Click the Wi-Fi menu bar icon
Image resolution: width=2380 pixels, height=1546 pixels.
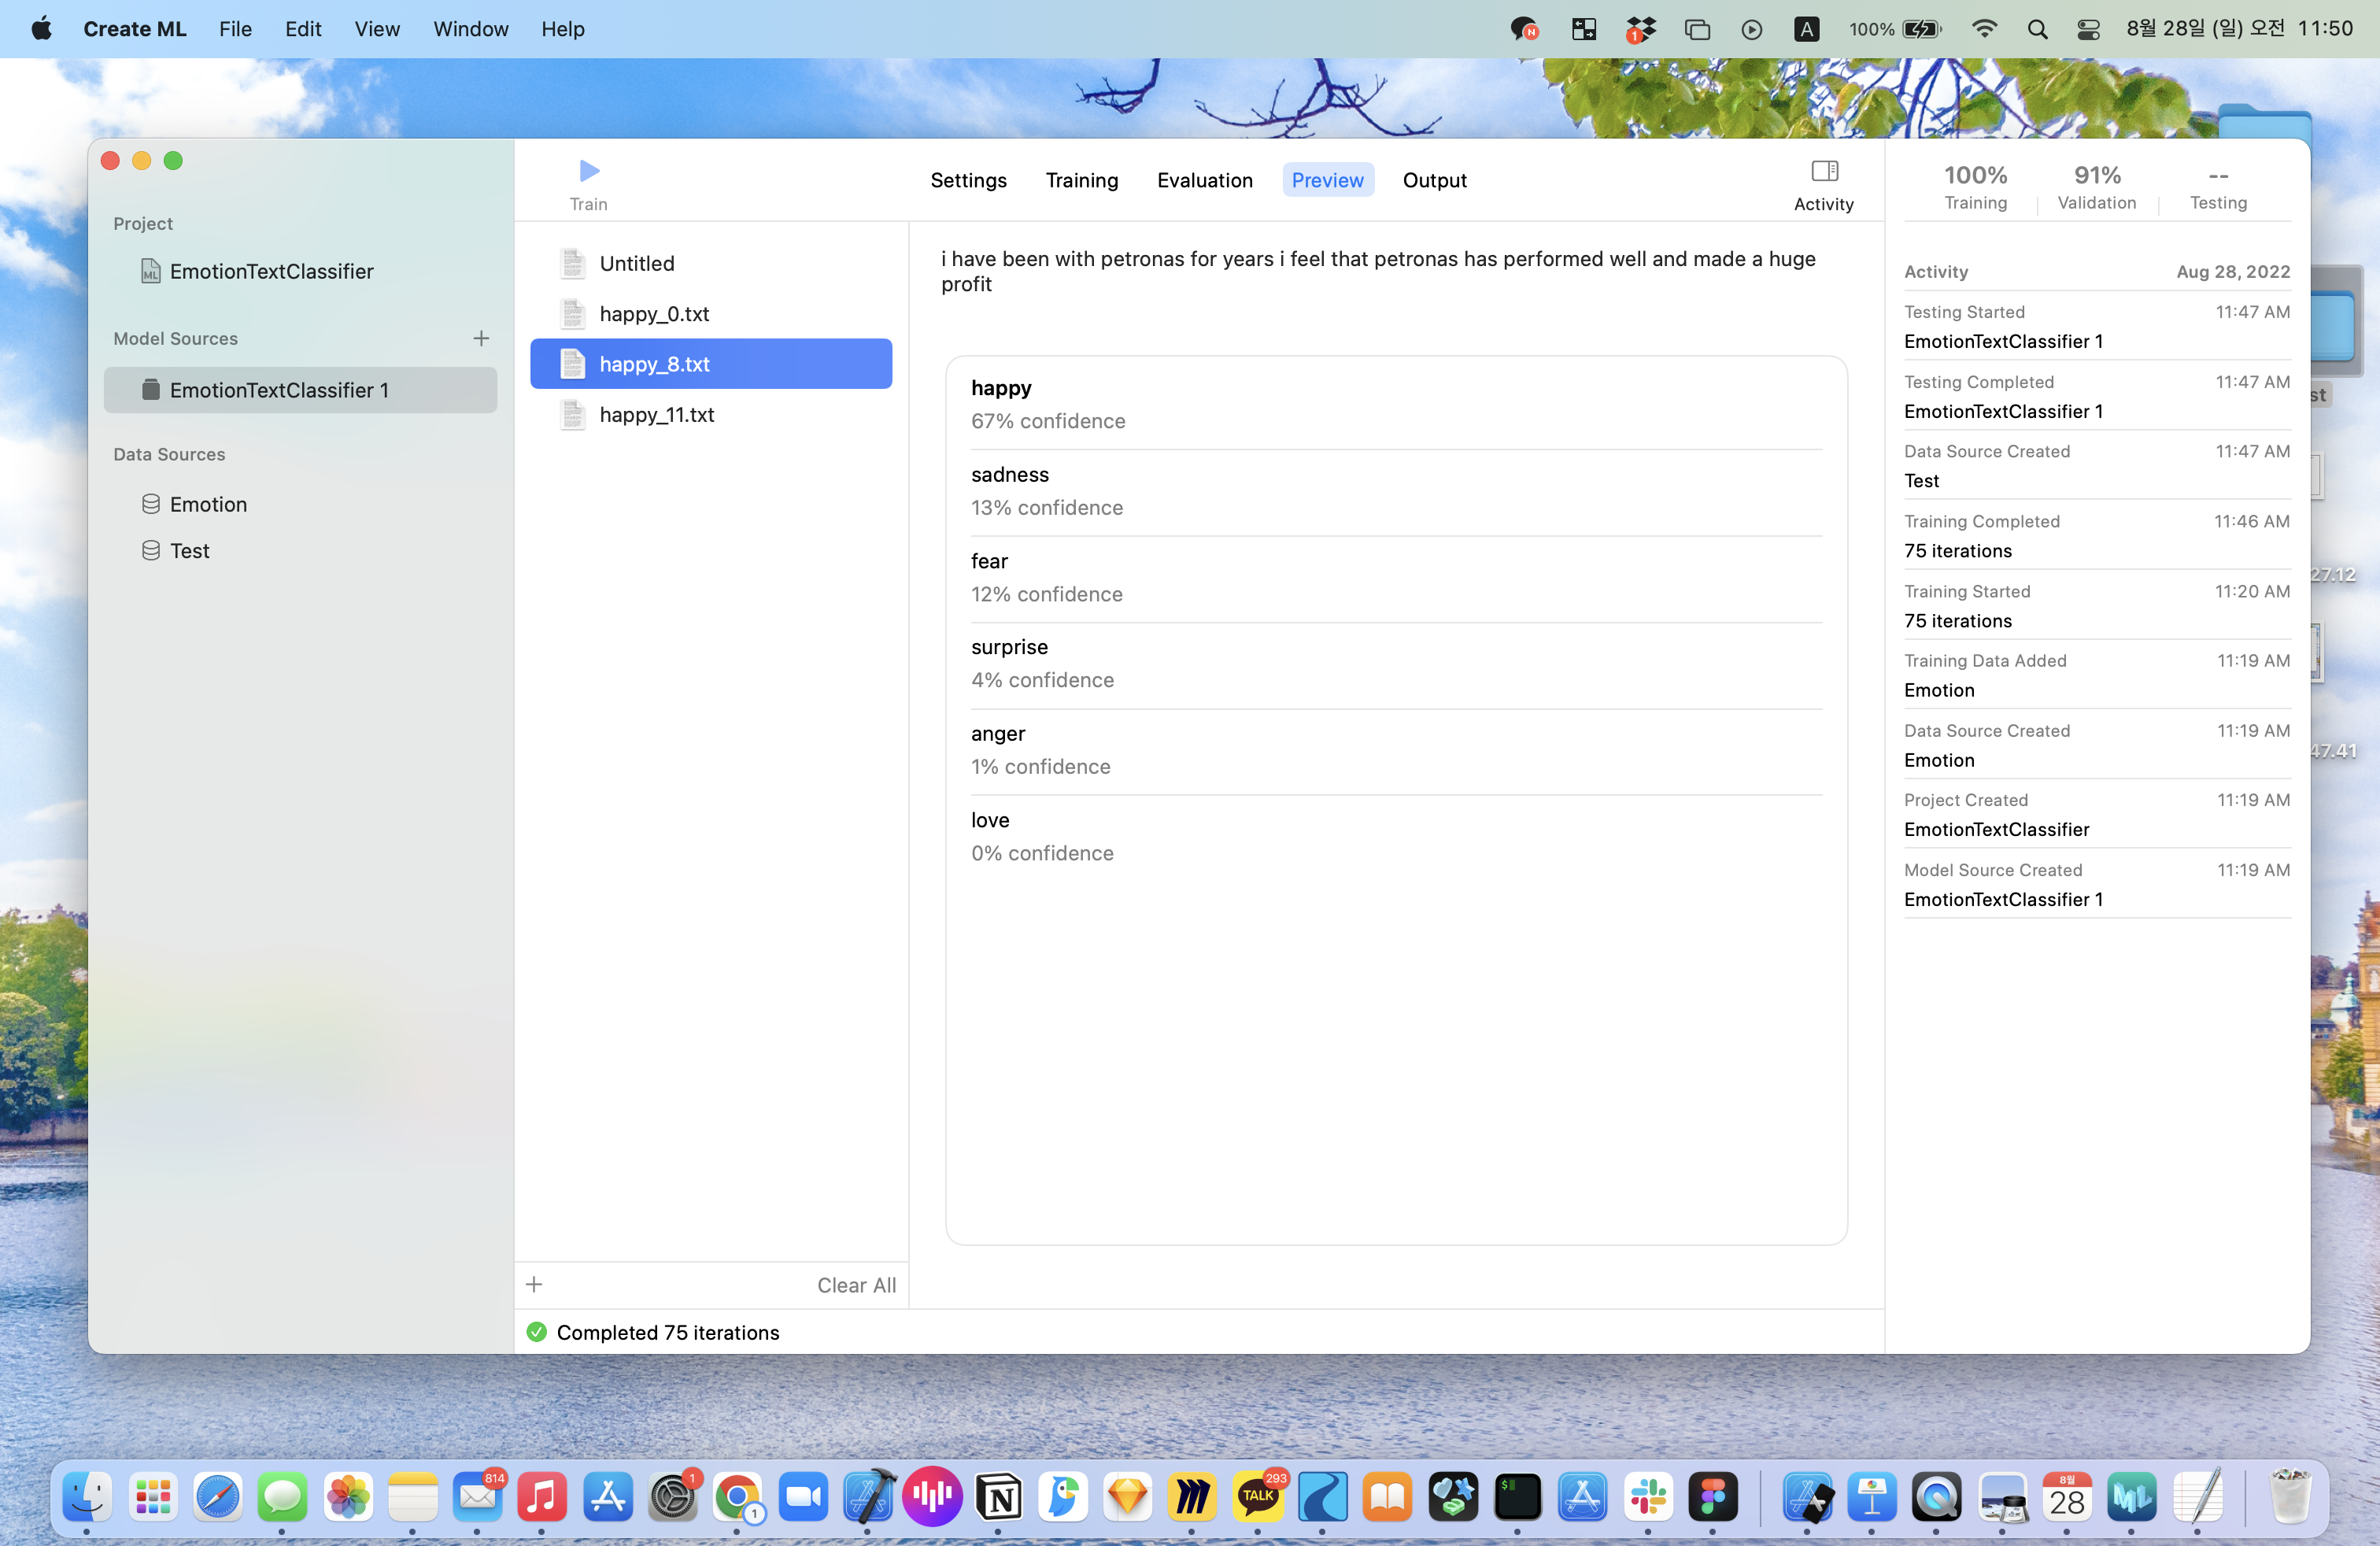point(1984,29)
